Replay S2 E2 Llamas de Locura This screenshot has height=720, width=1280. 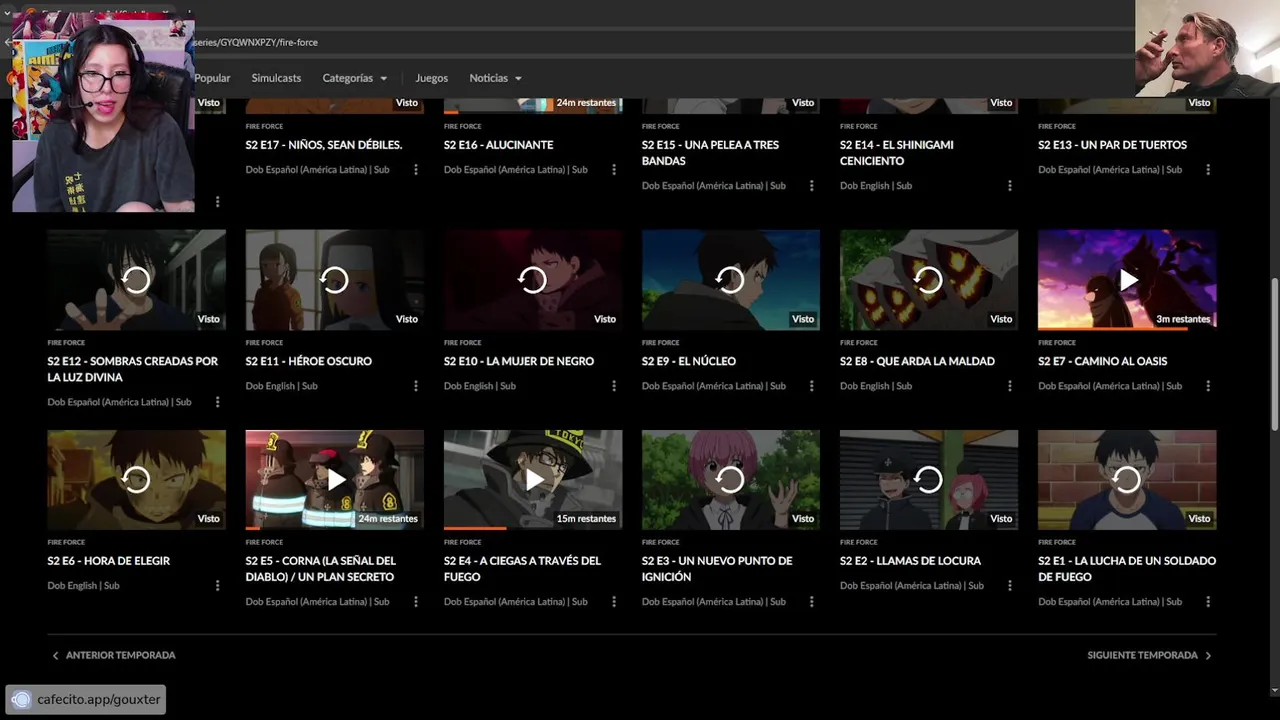point(929,480)
